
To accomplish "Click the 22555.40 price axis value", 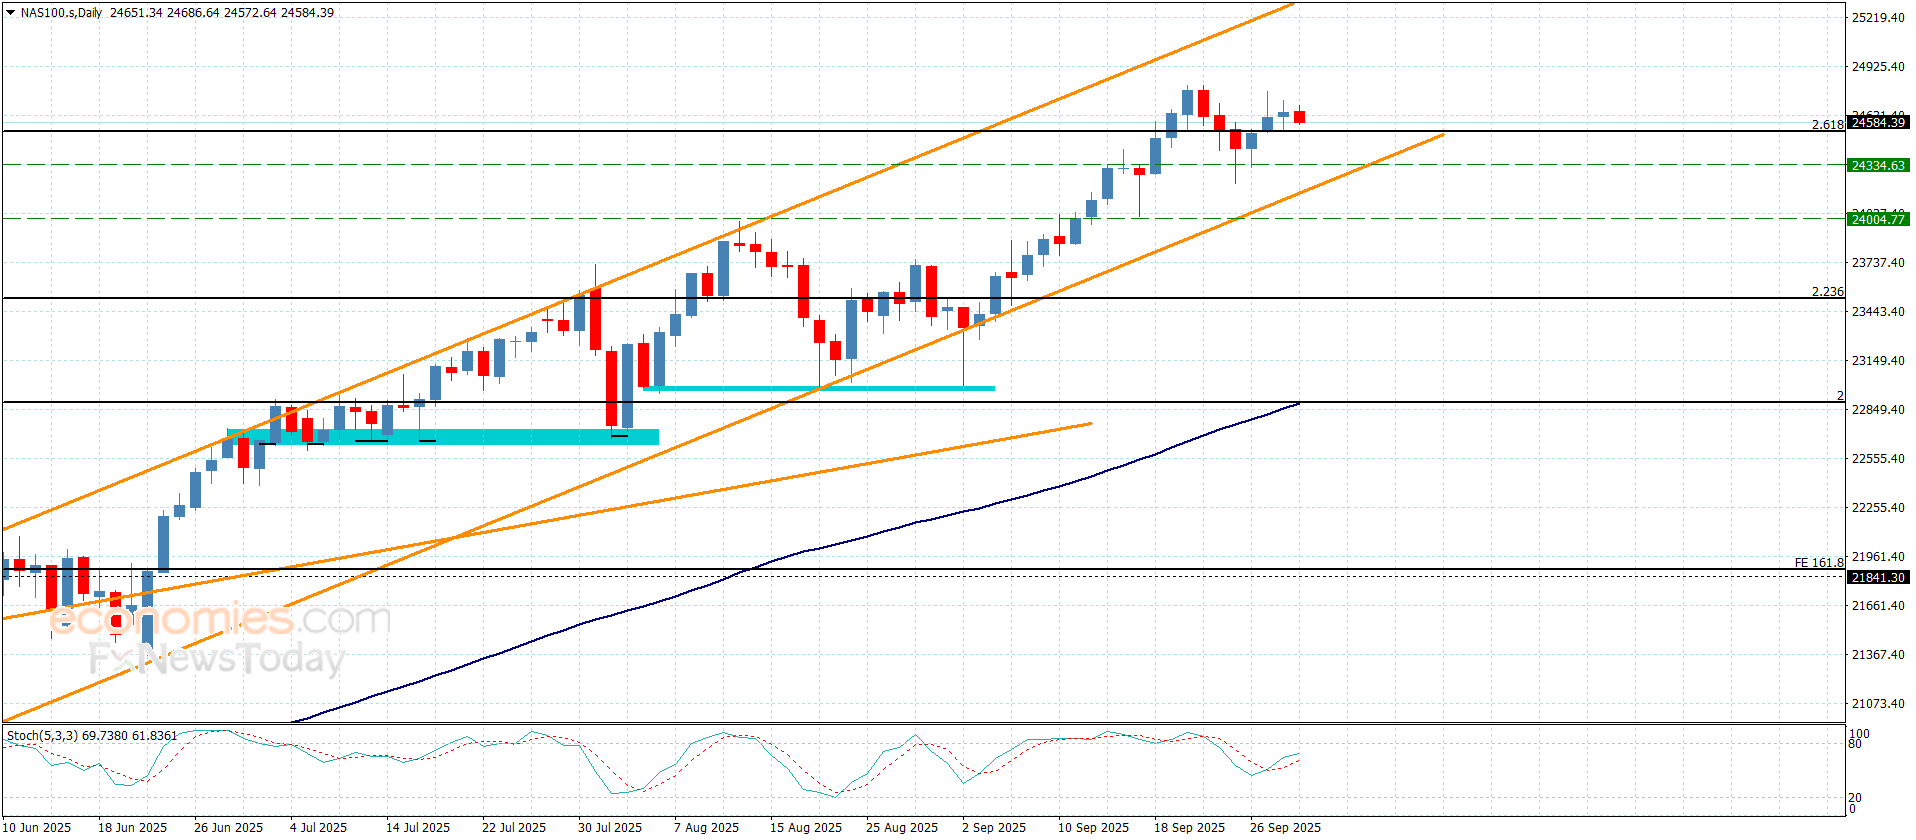I will click(1878, 459).
